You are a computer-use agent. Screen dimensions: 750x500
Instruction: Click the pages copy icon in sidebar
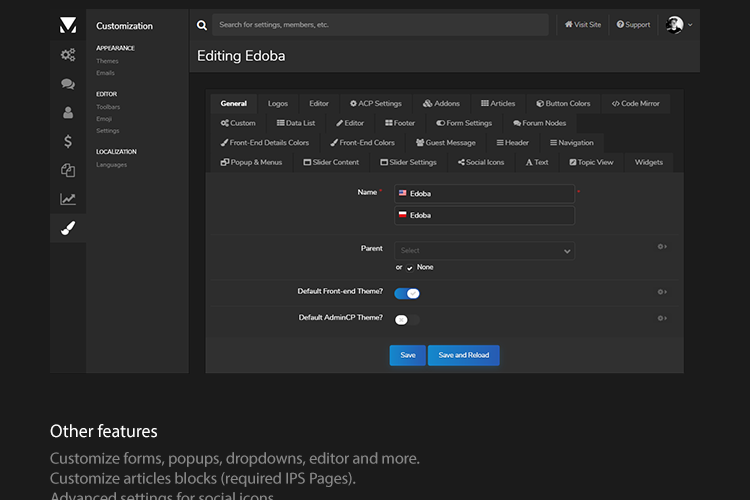tap(68, 171)
